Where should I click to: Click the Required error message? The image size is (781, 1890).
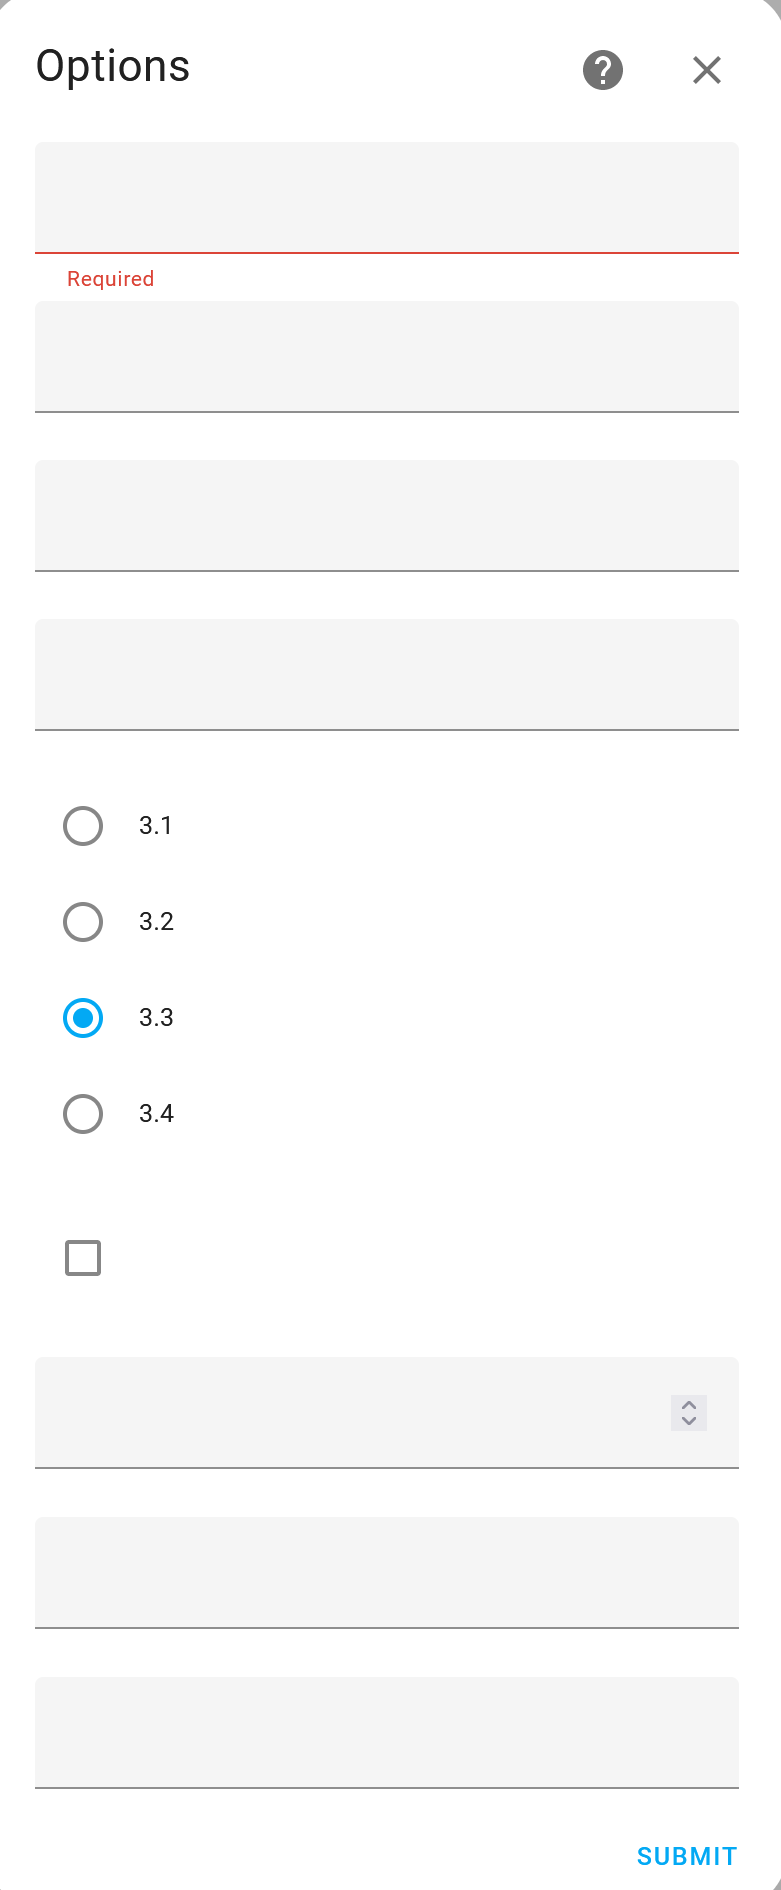(110, 278)
